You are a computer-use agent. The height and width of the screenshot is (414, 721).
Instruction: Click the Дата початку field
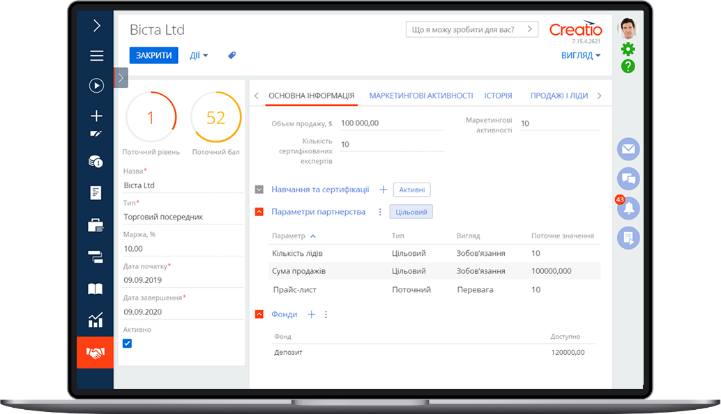[183, 280]
